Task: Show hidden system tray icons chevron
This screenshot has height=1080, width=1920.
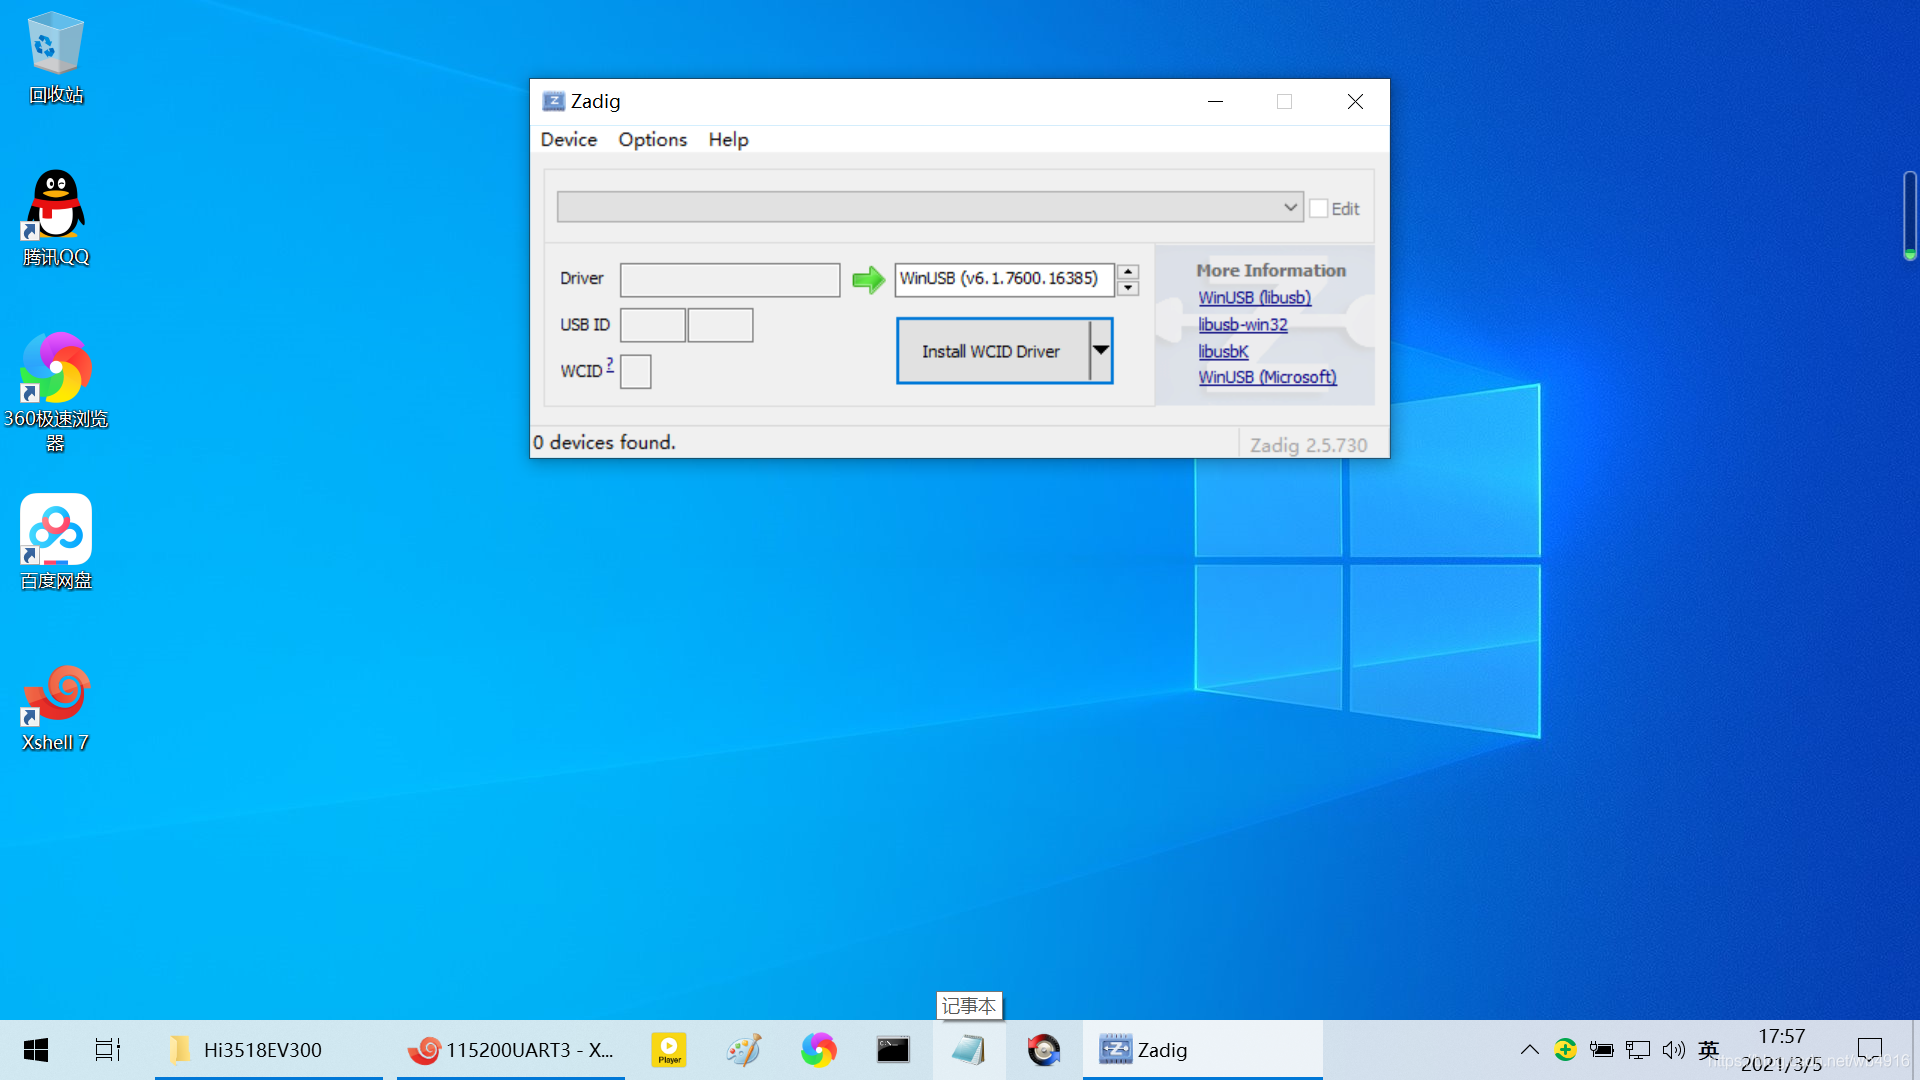Action: click(1529, 1050)
